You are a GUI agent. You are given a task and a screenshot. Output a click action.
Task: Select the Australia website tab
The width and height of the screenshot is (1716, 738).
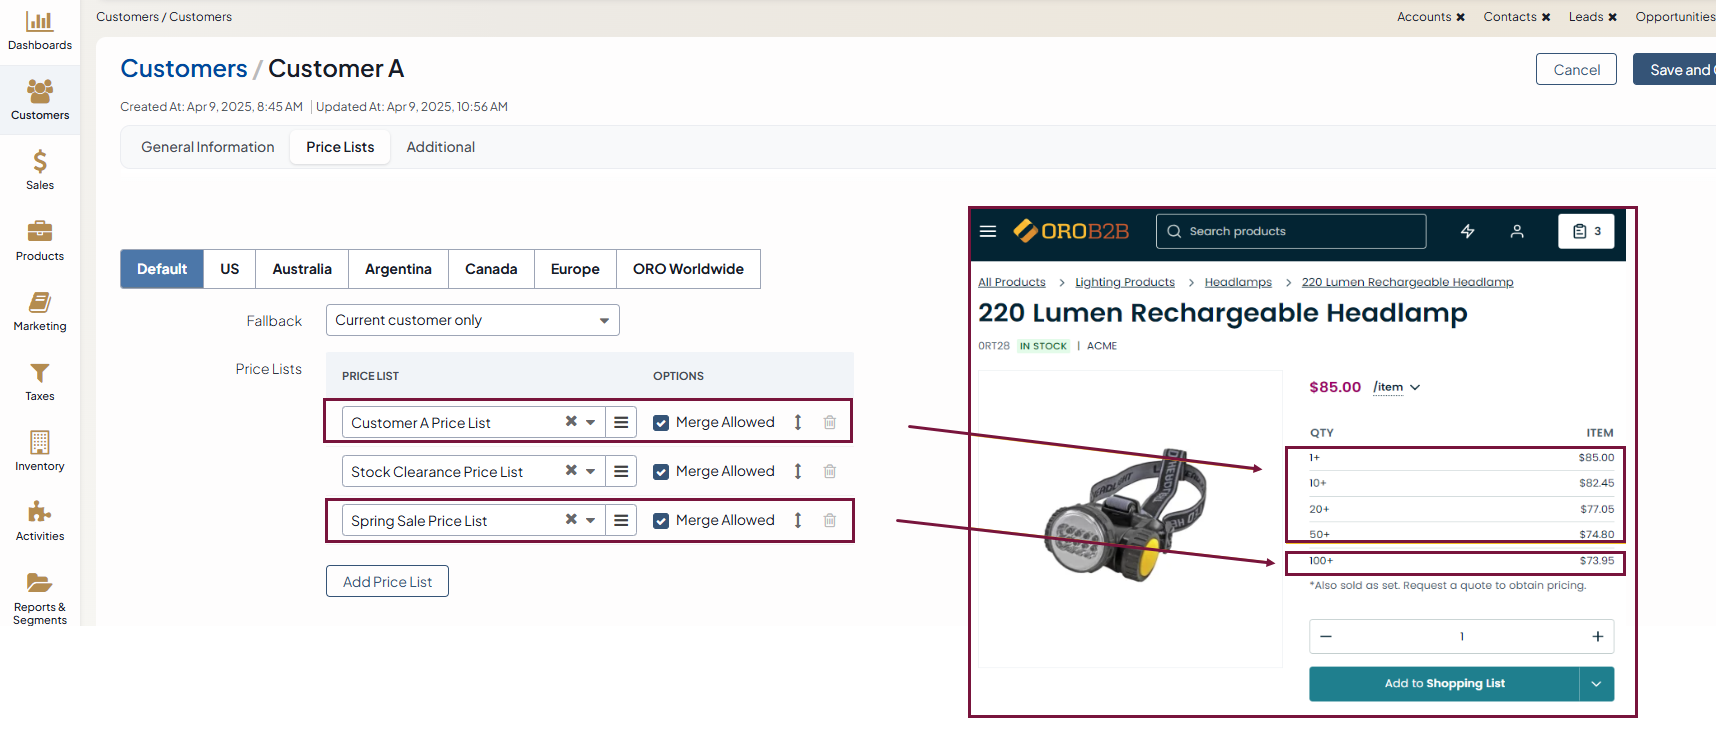301,269
